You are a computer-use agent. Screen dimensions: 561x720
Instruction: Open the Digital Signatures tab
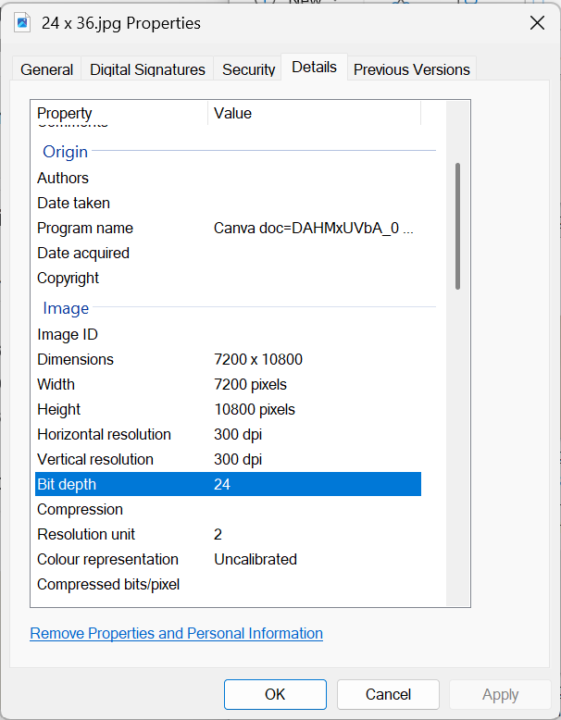pyautogui.click(x=147, y=69)
